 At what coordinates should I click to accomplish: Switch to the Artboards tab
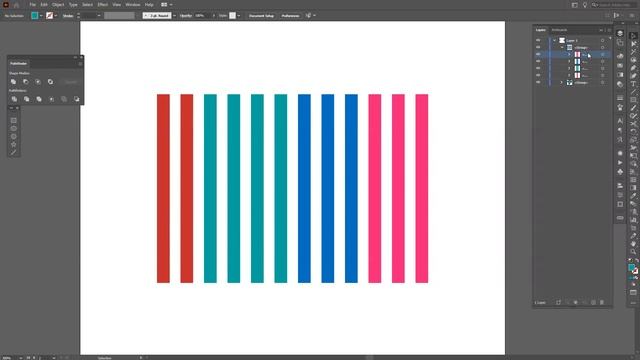pos(559,30)
